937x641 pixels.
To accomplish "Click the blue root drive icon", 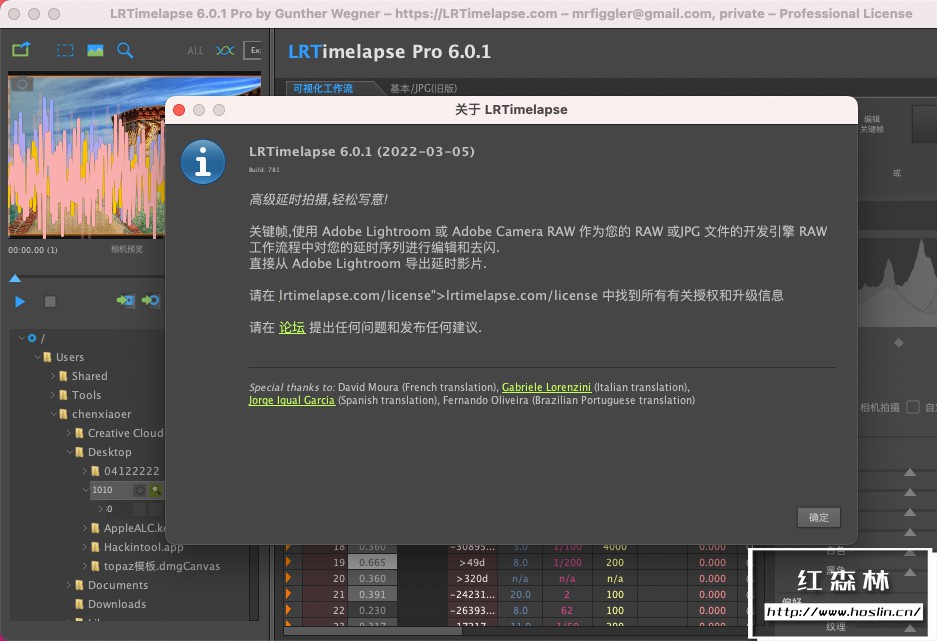I will pos(32,338).
